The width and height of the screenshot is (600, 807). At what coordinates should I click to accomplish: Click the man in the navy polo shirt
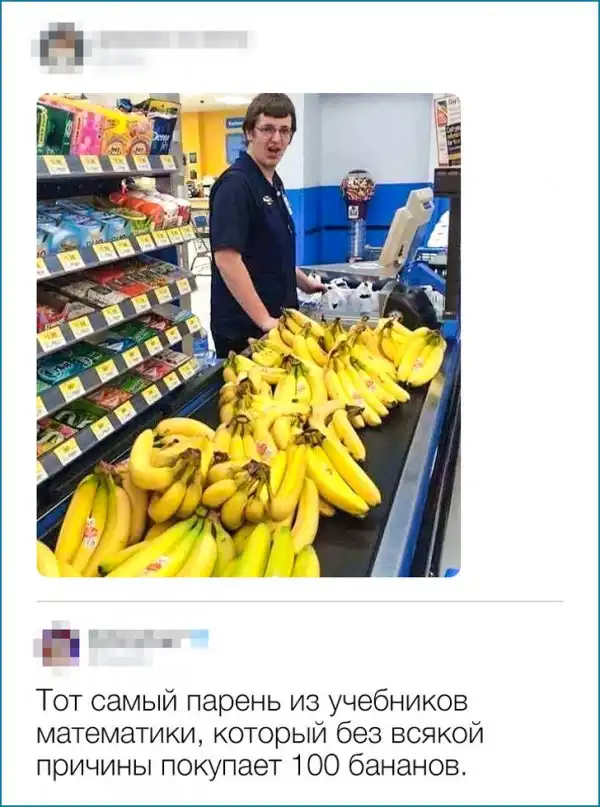point(257,221)
